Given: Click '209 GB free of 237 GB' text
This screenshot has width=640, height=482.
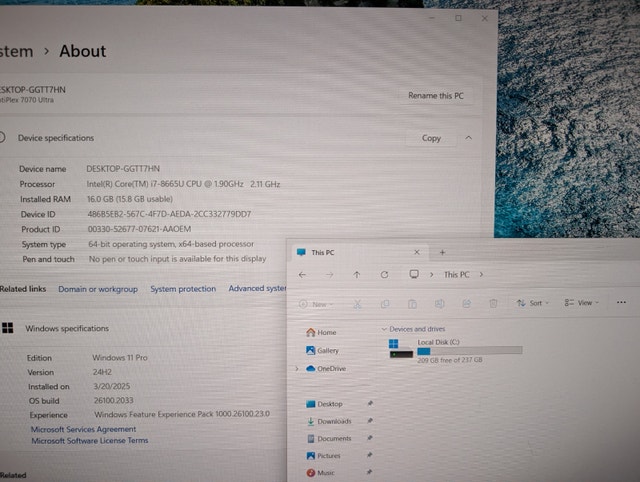Looking at the screenshot, I should point(450,360).
